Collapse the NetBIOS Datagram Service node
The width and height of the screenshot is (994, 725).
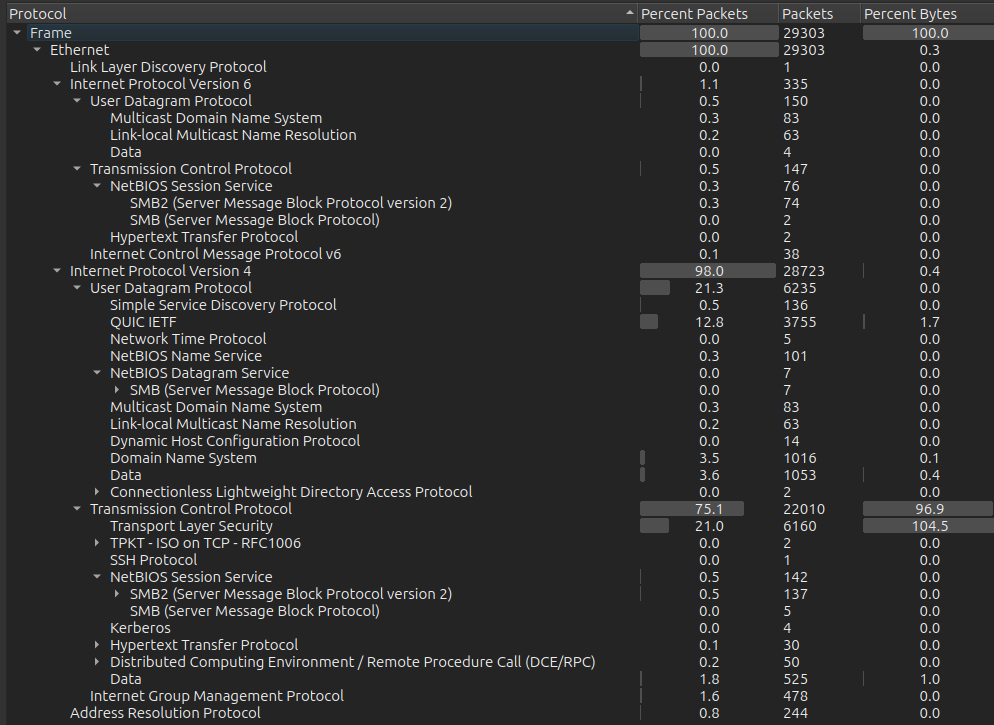(x=97, y=373)
